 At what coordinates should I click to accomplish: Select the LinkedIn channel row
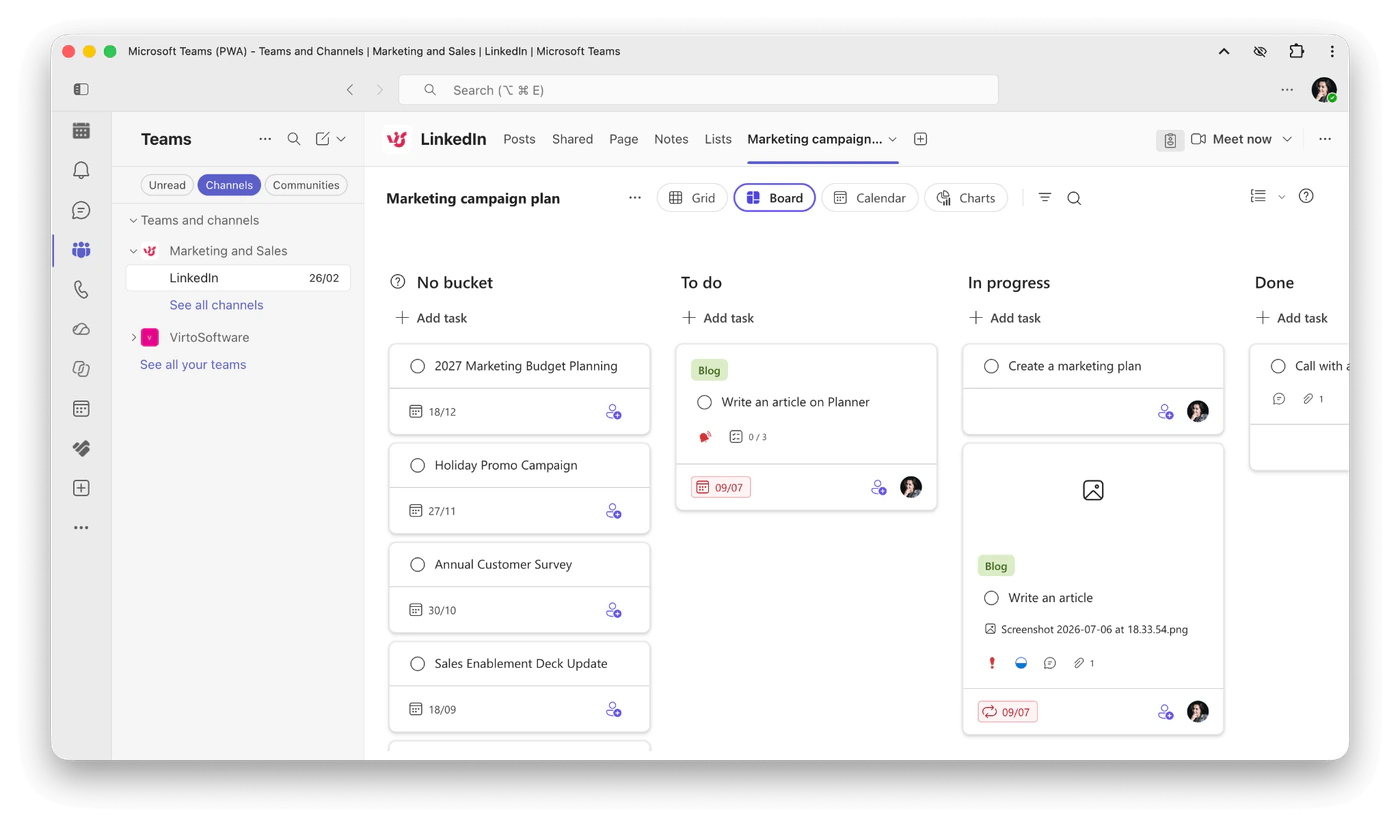[x=238, y=278]
